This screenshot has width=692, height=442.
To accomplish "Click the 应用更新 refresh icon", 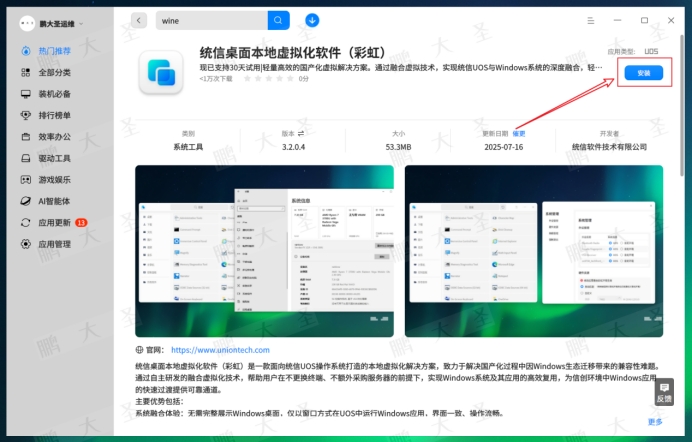I will coord(26,223).
